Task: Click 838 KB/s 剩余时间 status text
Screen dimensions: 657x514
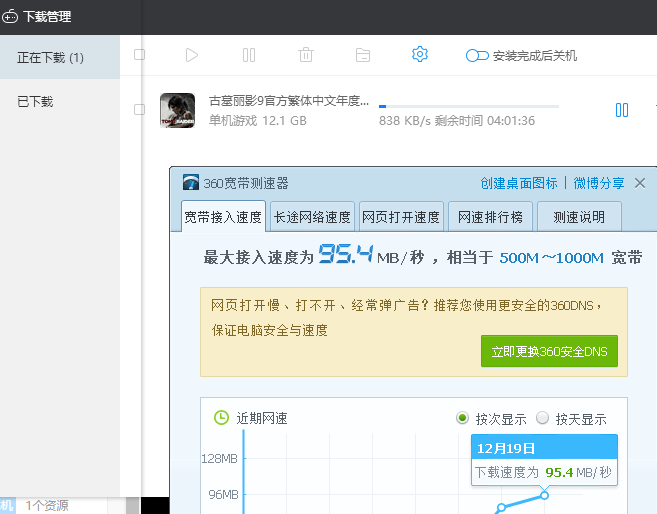Action: click(457, 121)
